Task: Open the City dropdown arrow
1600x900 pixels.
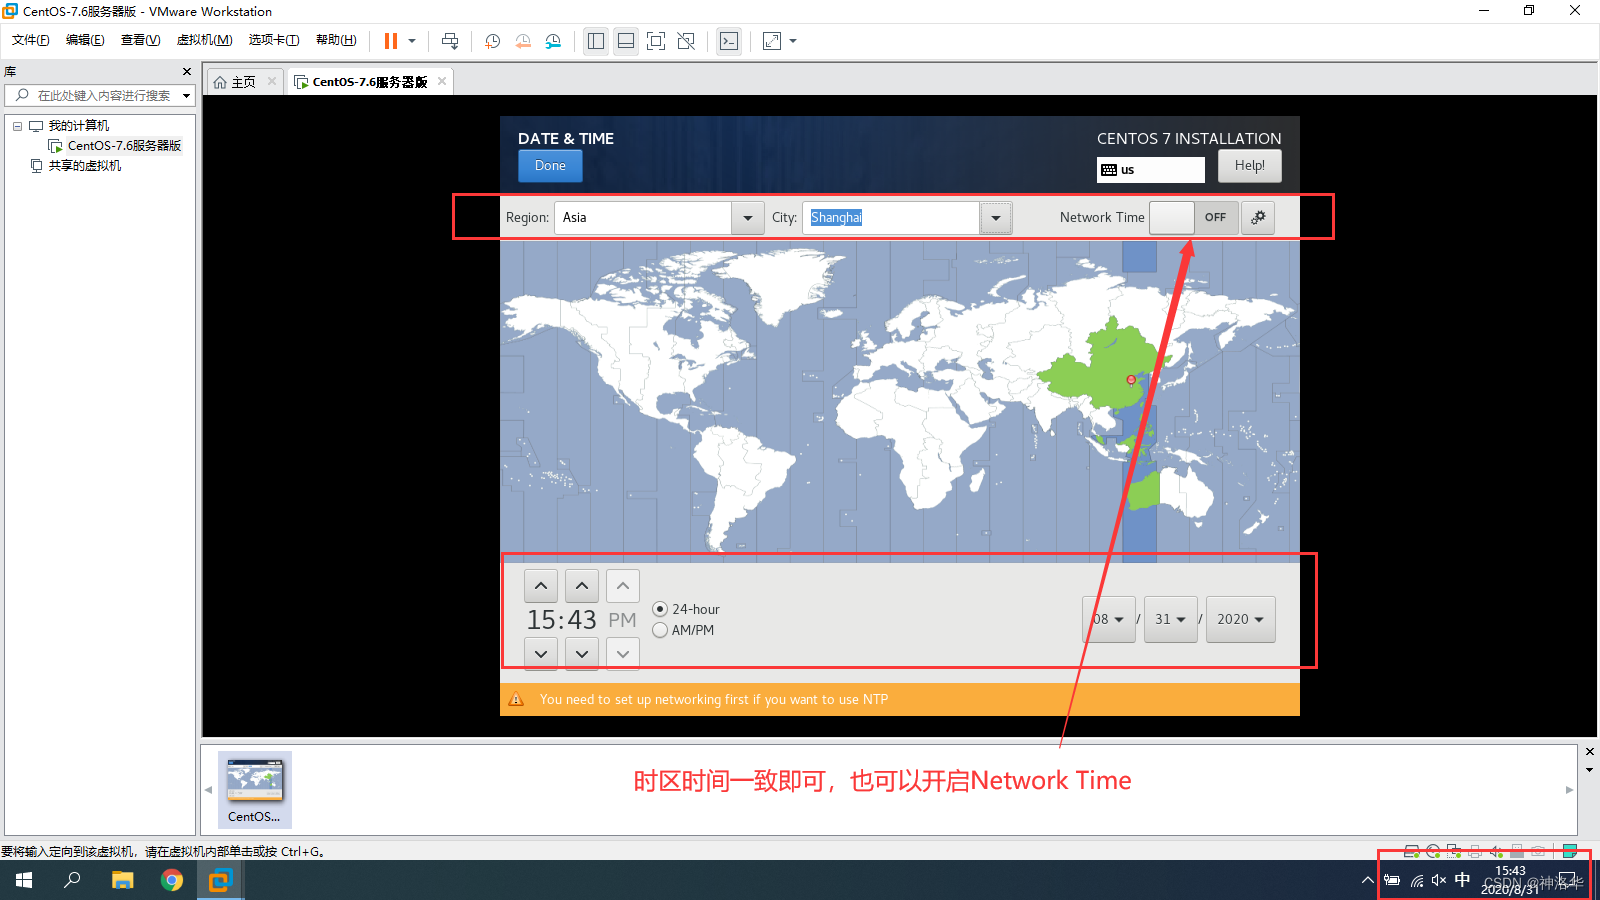Action: click(996, 218)
